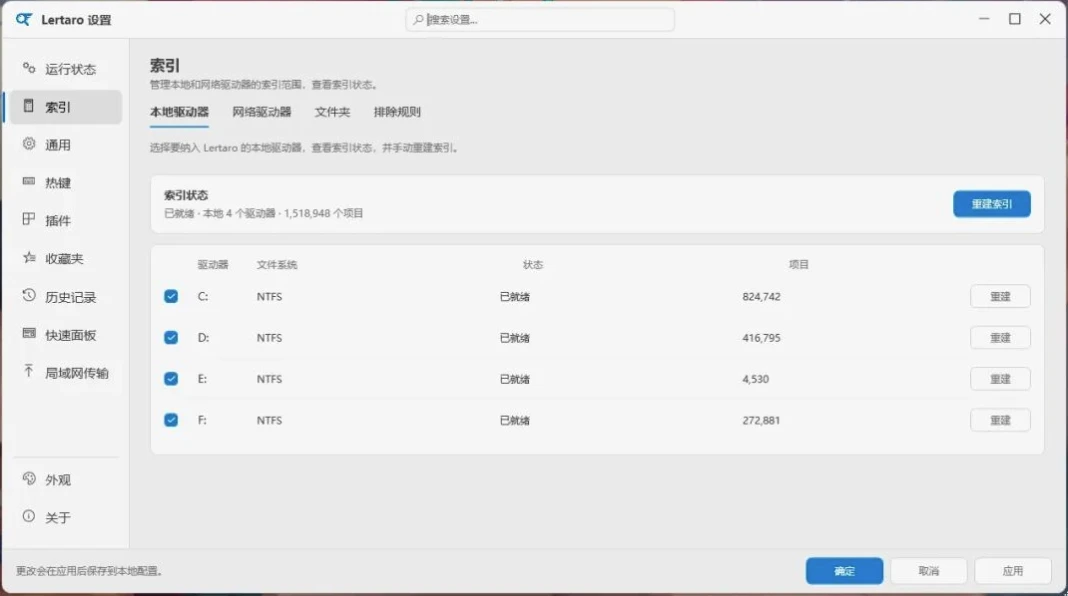Rebuild the E: drive index
Screen dimensions: 1068x596
(1000, 379)
